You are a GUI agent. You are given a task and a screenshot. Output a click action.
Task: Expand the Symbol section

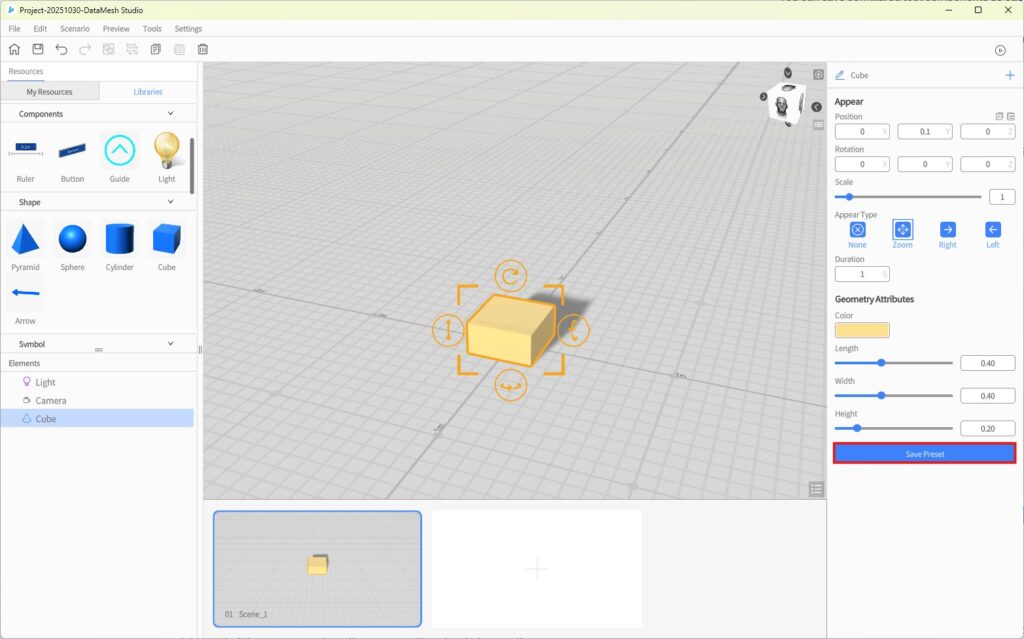[170, 344]
